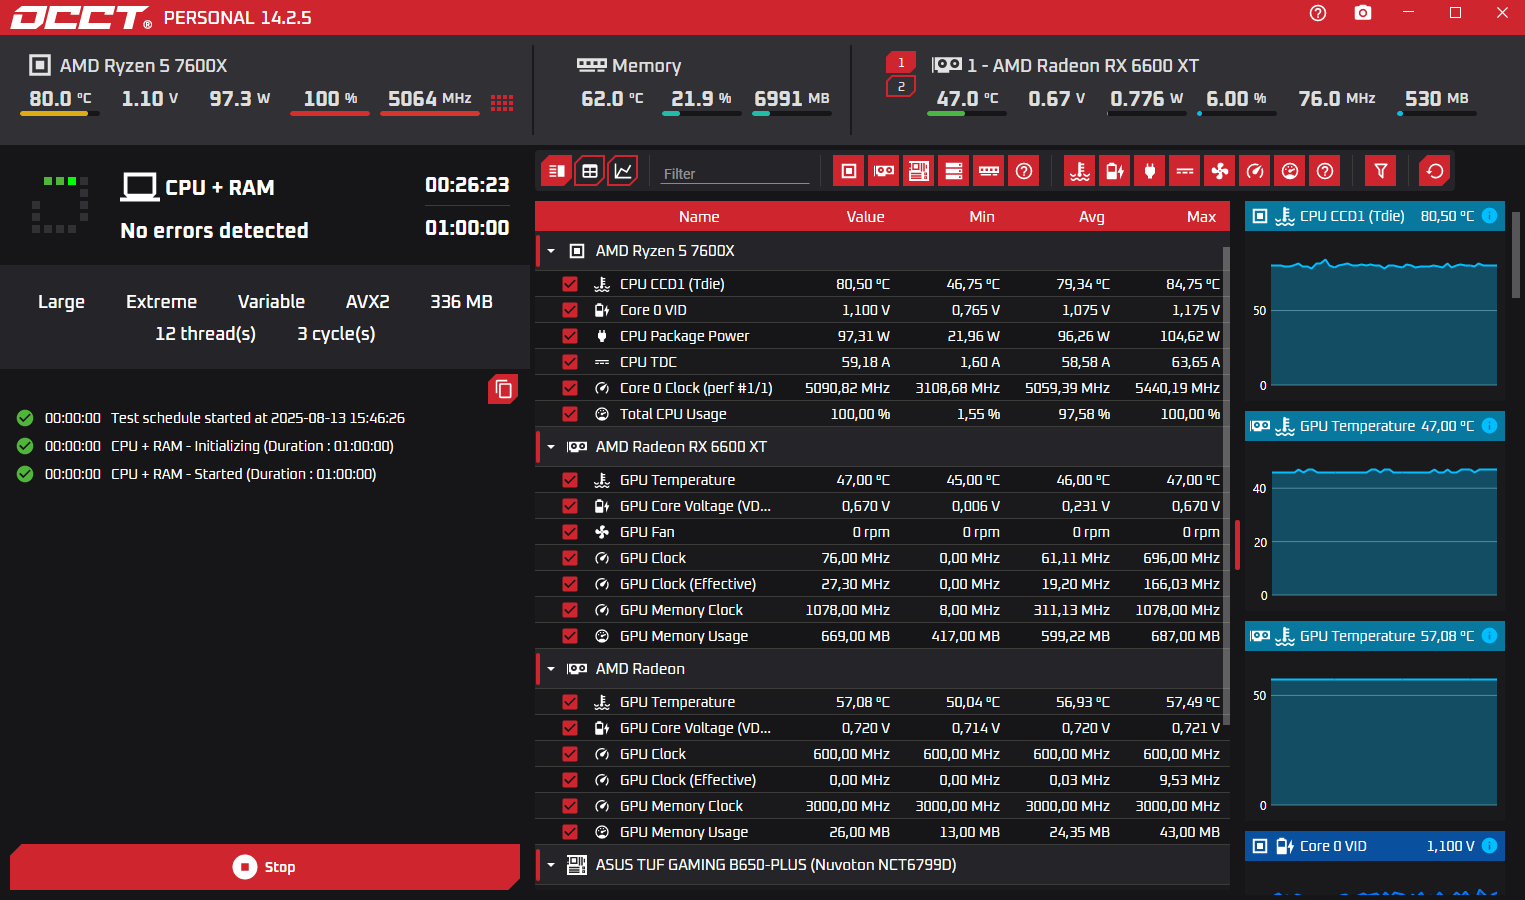
Task: Collapse the AMD Ryzen 5 7600X group
Action: [551, 251]
